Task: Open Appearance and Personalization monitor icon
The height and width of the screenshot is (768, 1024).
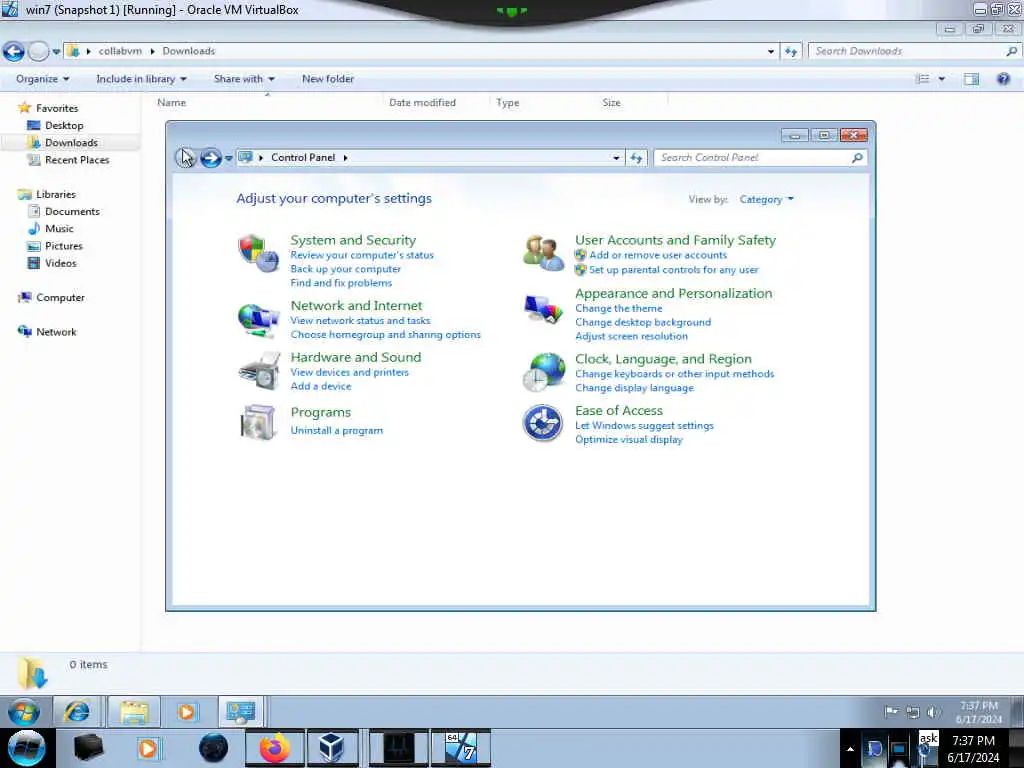Action: coord(543,308)
